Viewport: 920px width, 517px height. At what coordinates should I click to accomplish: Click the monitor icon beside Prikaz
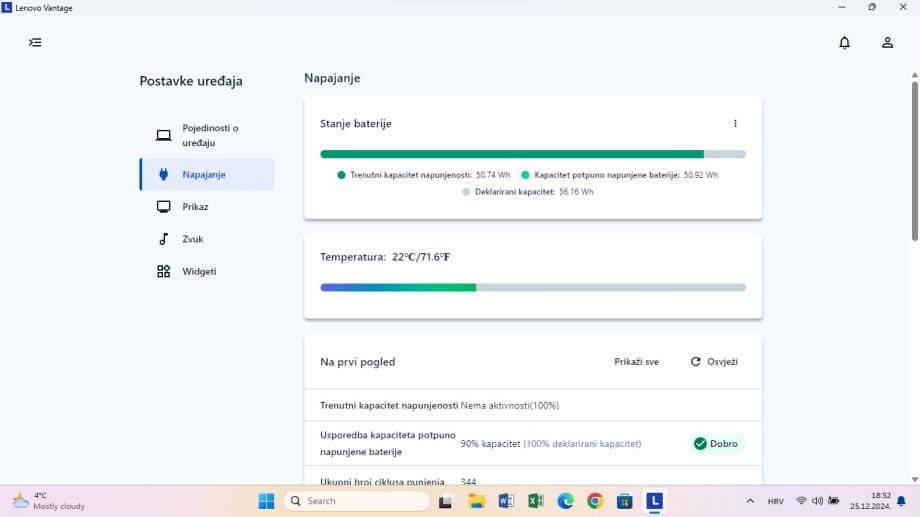click(x=164, y=207)
